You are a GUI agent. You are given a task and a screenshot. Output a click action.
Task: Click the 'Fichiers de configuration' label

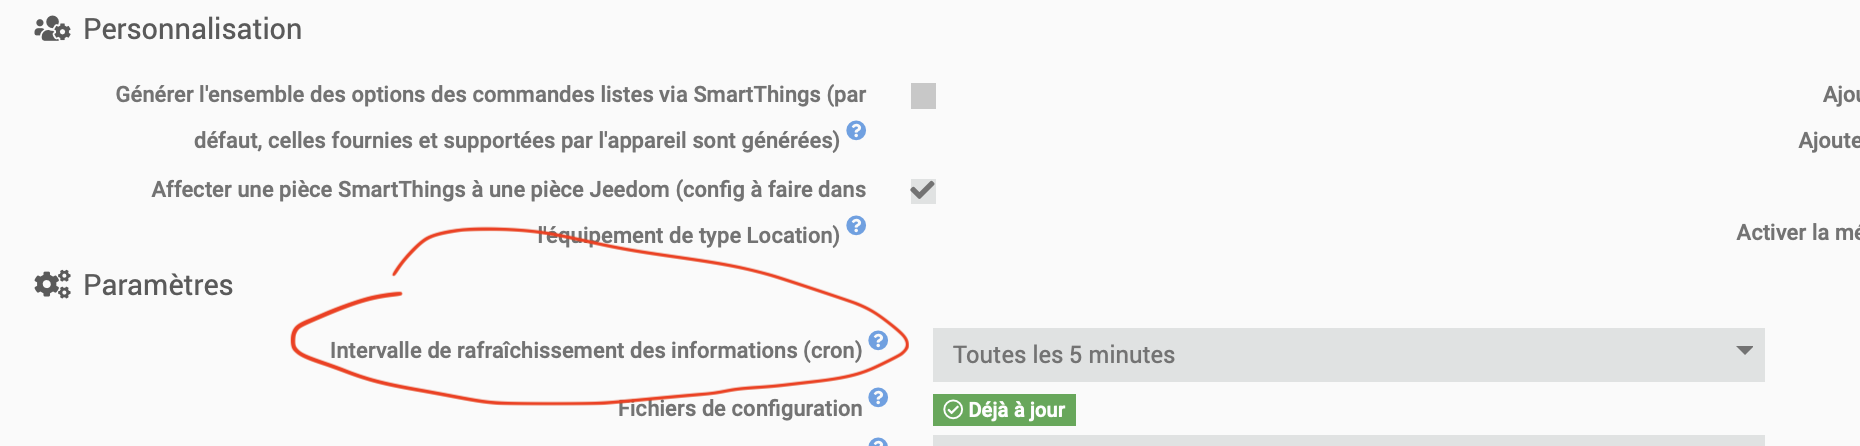[740, 408]
